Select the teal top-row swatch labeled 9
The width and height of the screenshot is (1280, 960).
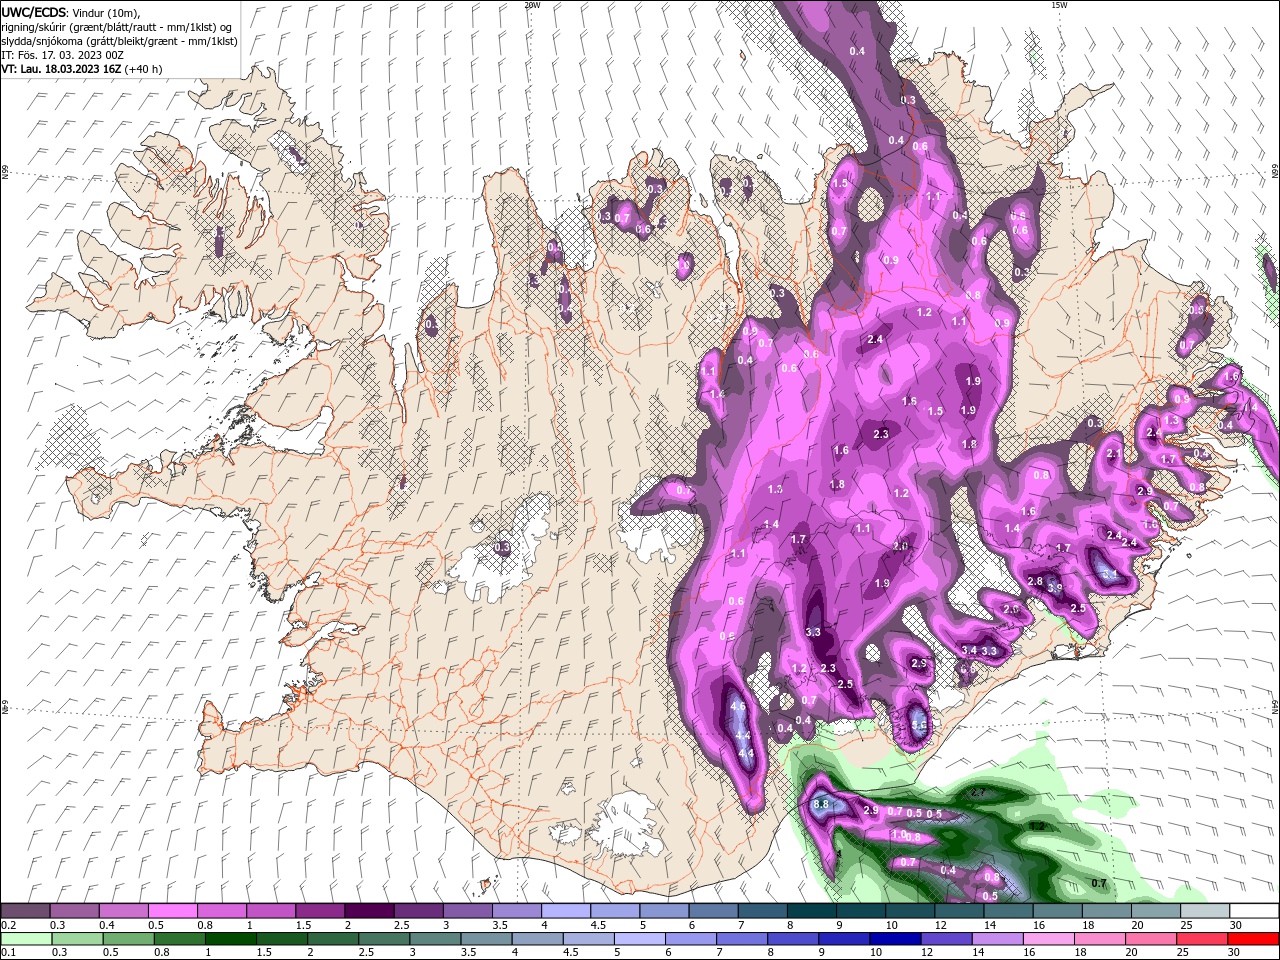click(810, 911)
